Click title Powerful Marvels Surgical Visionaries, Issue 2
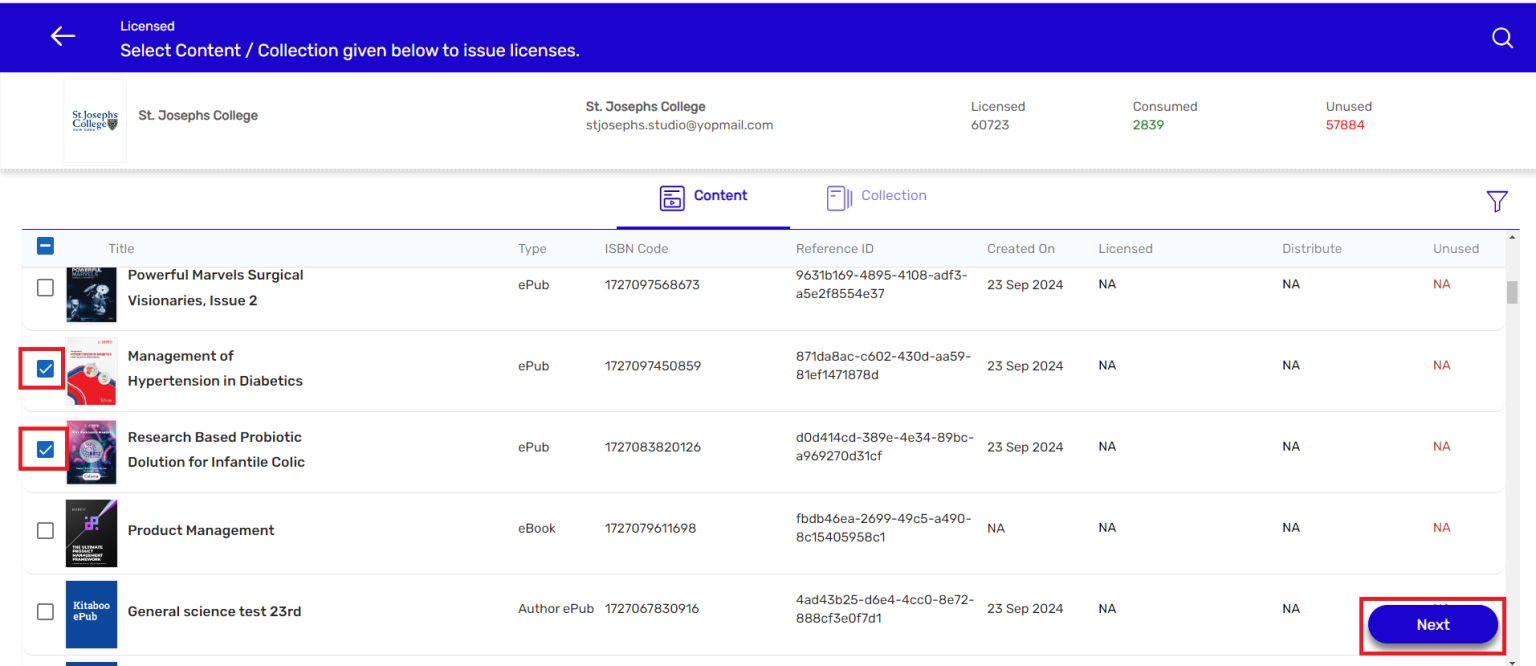The image size is (1536, 666). click(x=215, y=288)
